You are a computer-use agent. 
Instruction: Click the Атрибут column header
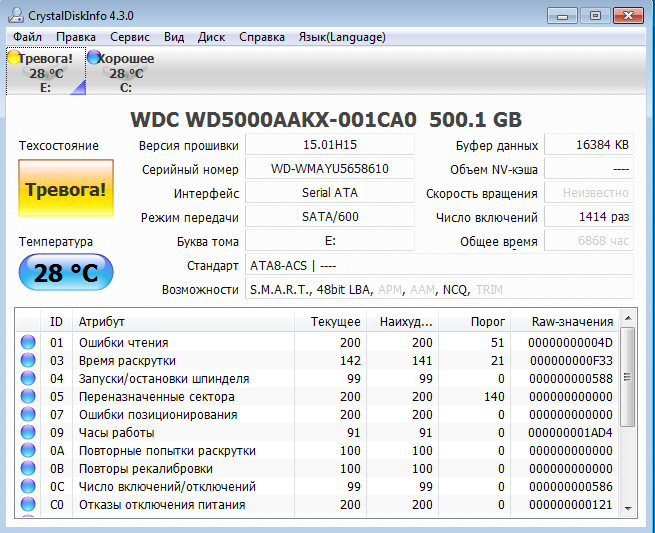183,321
